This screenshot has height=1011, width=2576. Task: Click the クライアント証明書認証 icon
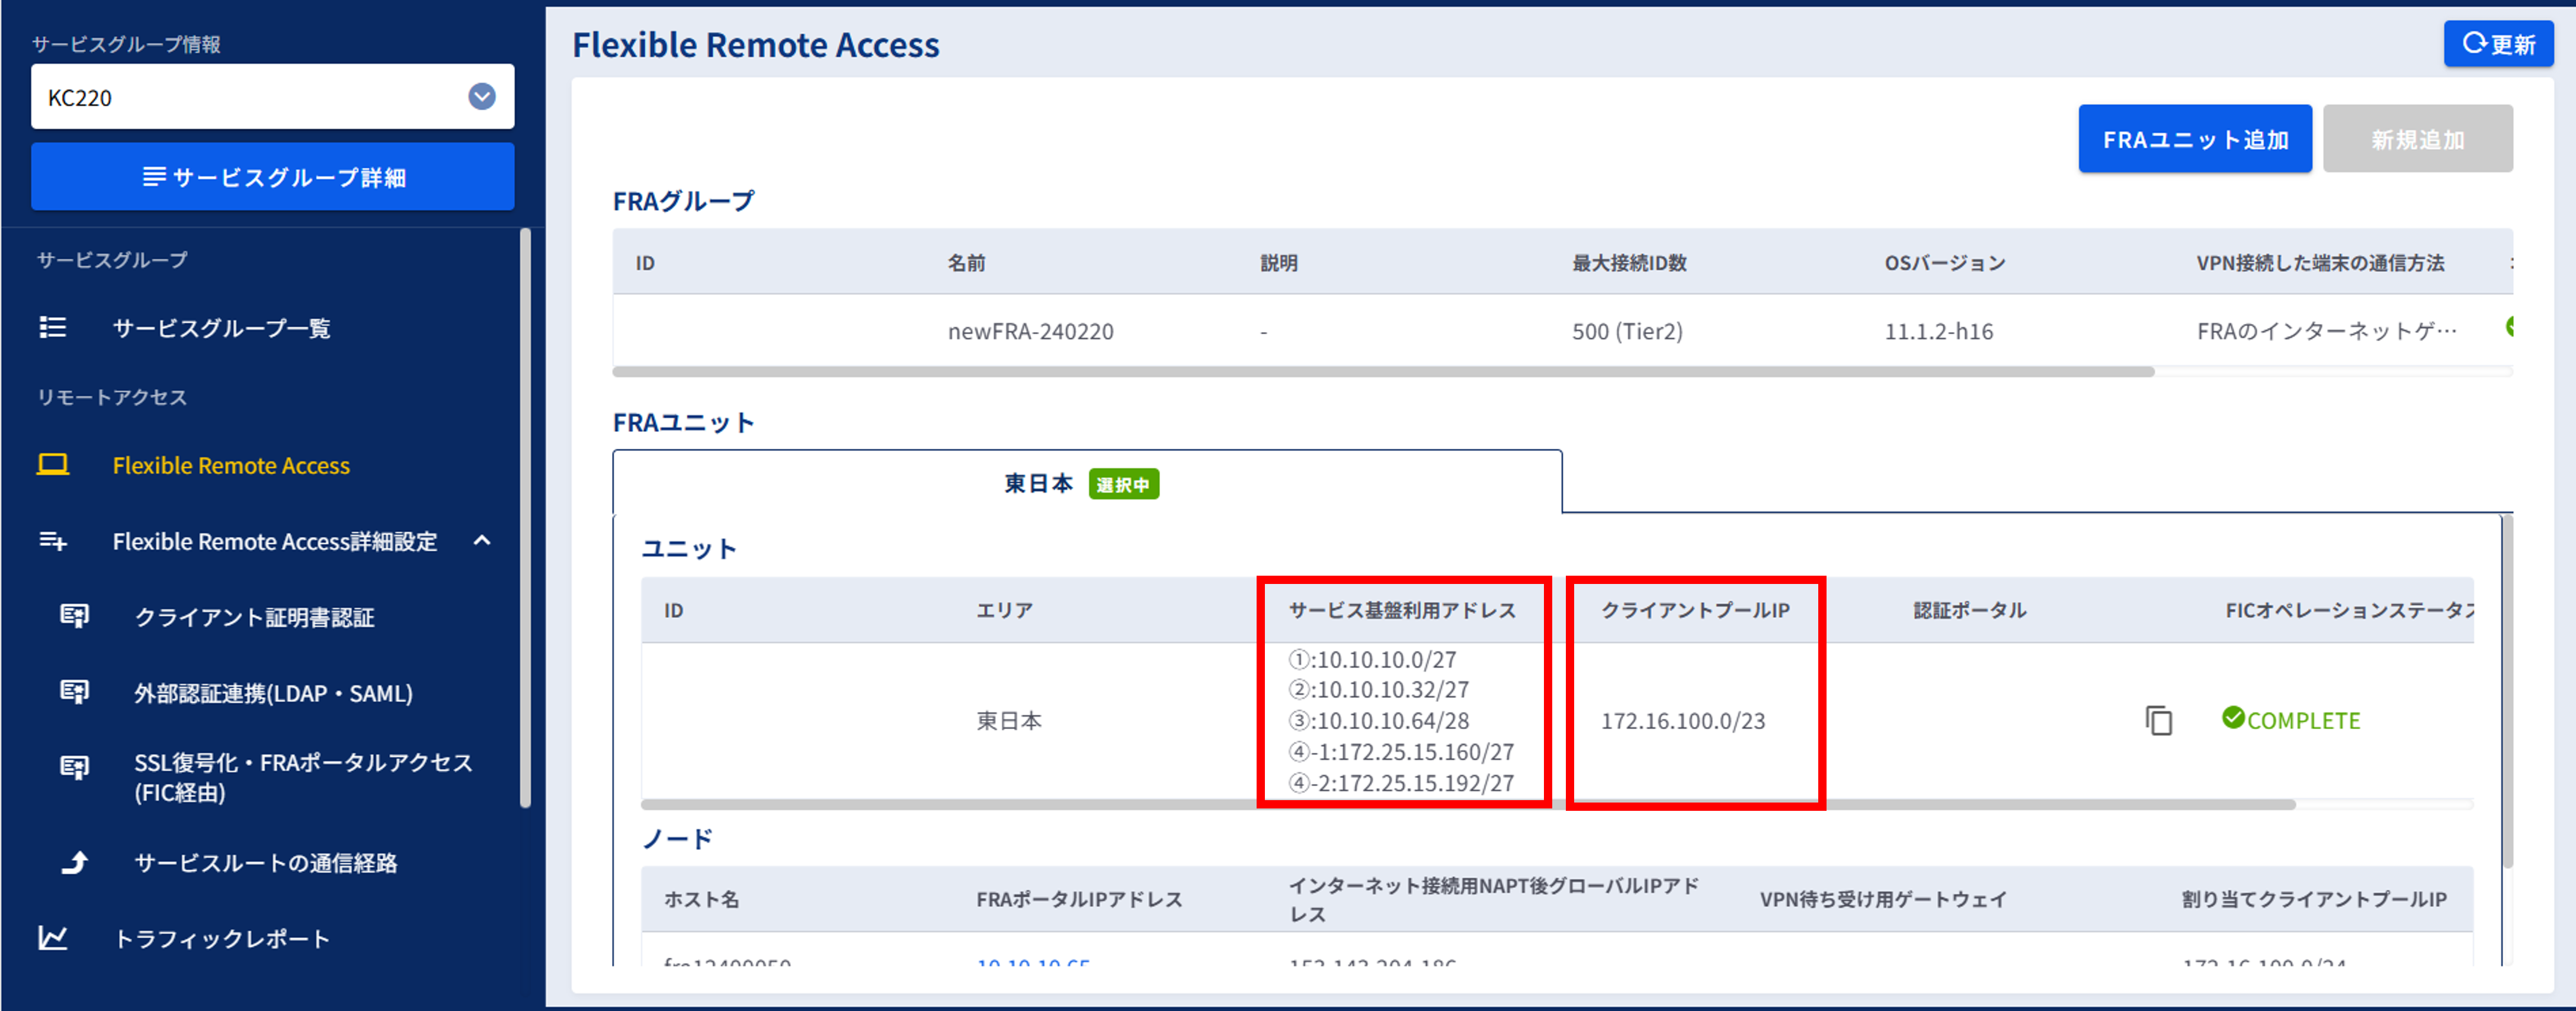click(75, 616)
